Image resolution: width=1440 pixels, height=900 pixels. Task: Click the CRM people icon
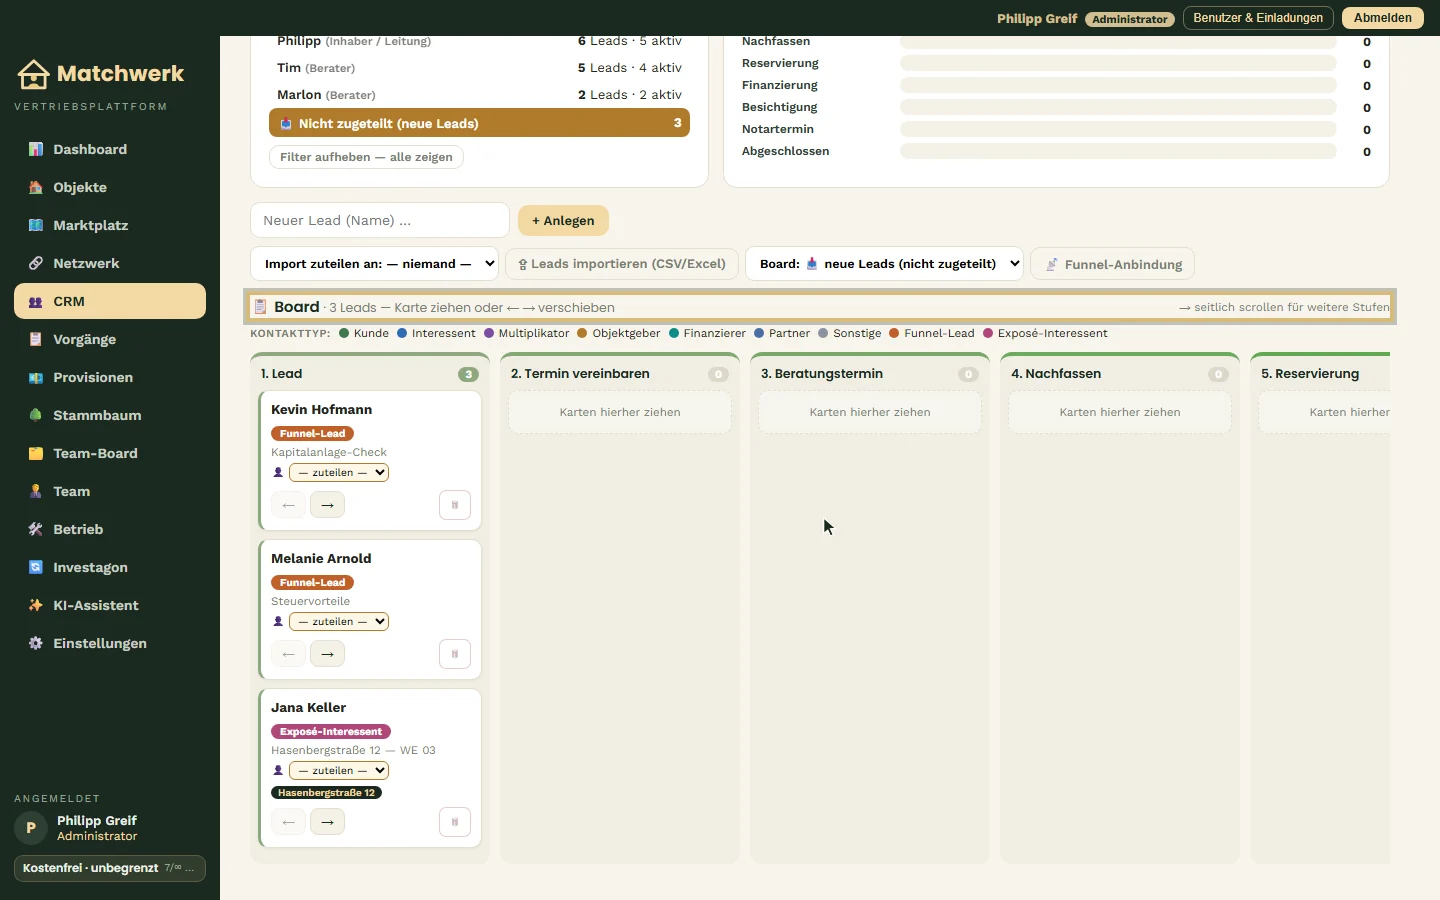(36, 301)
